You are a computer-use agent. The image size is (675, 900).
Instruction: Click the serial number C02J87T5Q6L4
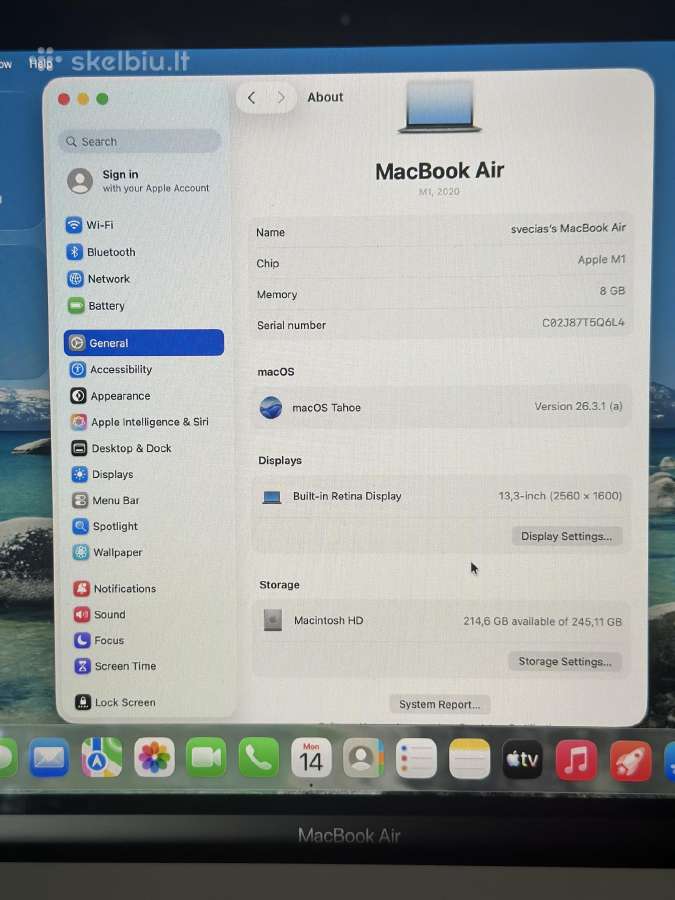(x=583, y=323)
